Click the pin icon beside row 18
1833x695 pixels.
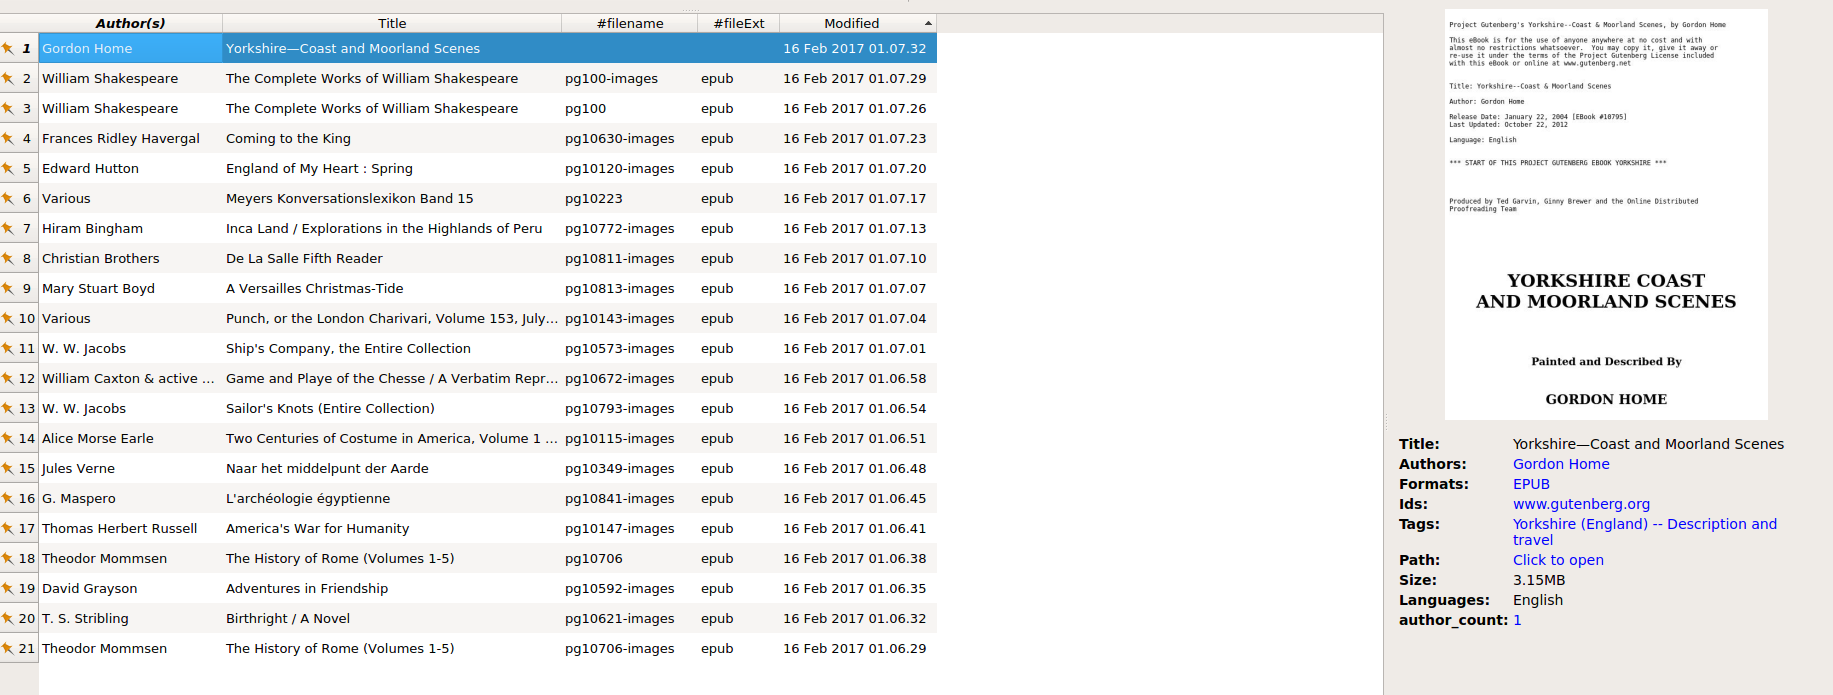coord(7,558)
